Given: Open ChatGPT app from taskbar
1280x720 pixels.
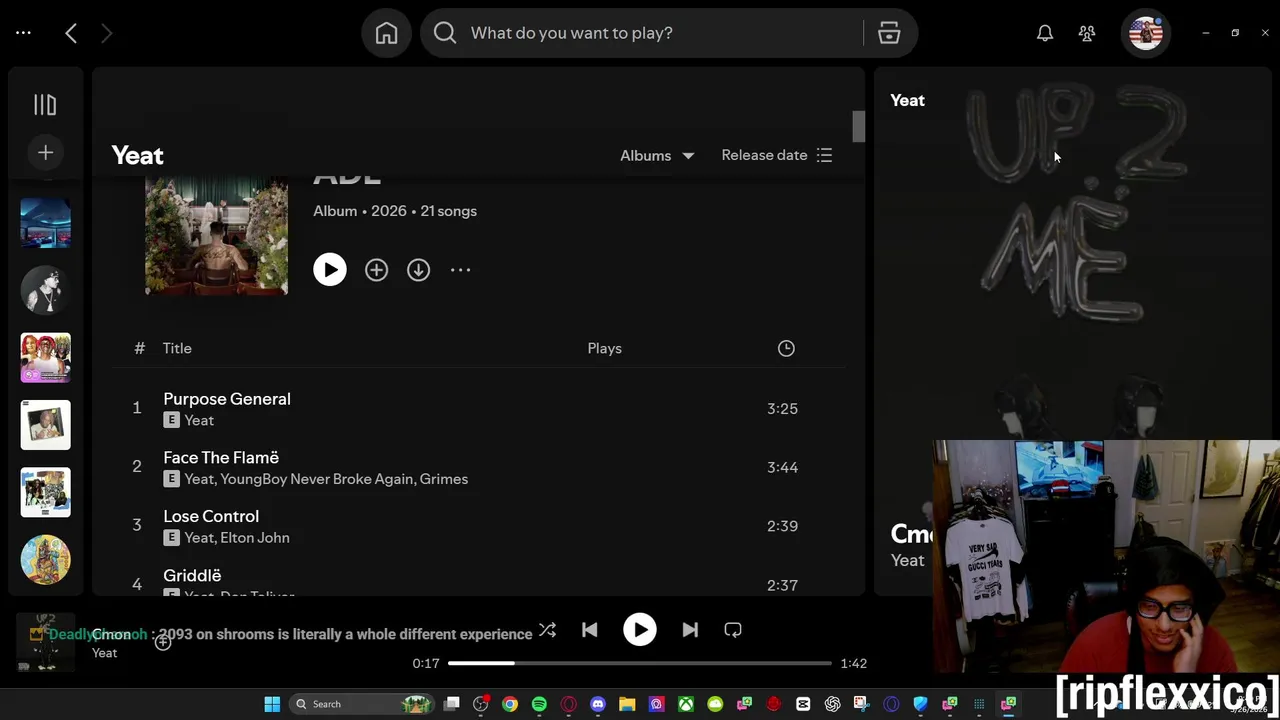Looking at the screenshot, I should 832,704.
